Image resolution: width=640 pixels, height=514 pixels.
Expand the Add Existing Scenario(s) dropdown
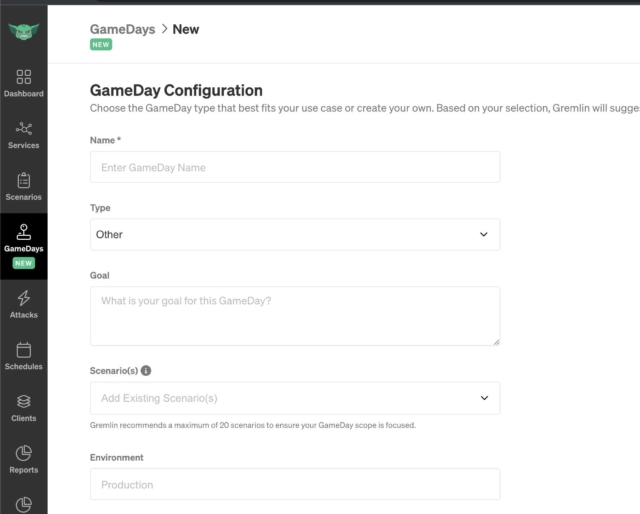[295, 398]
